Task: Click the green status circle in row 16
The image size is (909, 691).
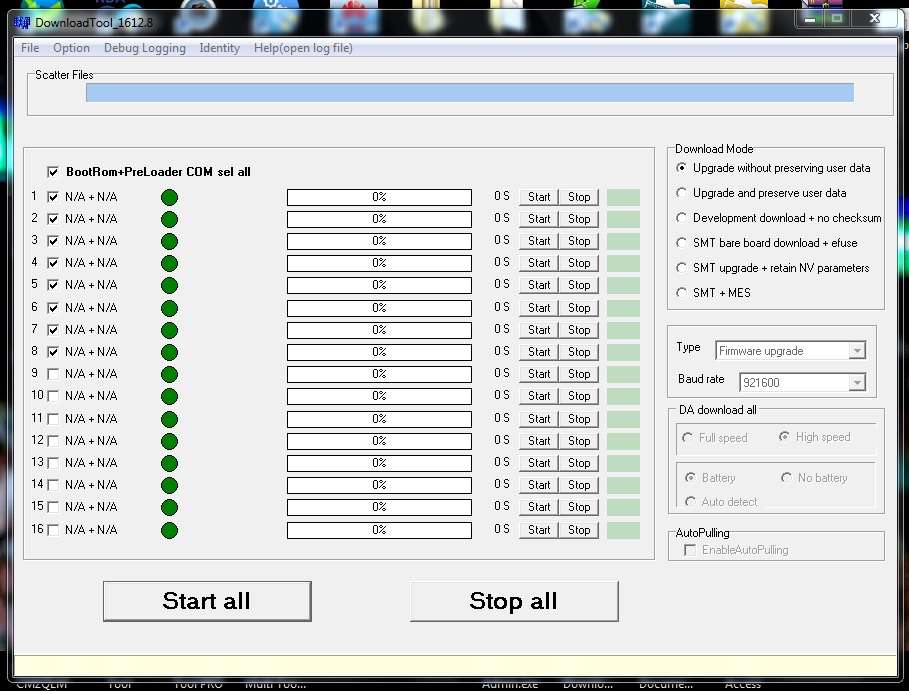Action: point(169,530)
